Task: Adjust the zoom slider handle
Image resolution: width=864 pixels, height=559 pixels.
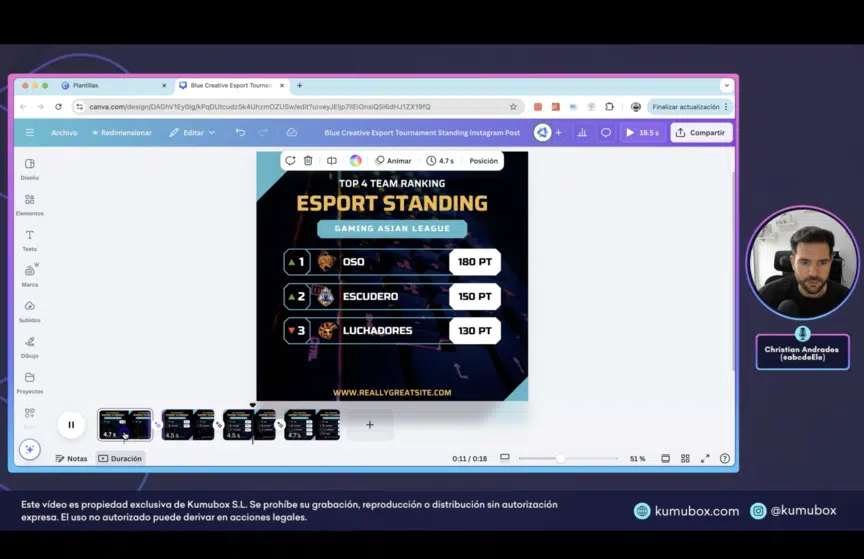Action: [x=560, y=458]
